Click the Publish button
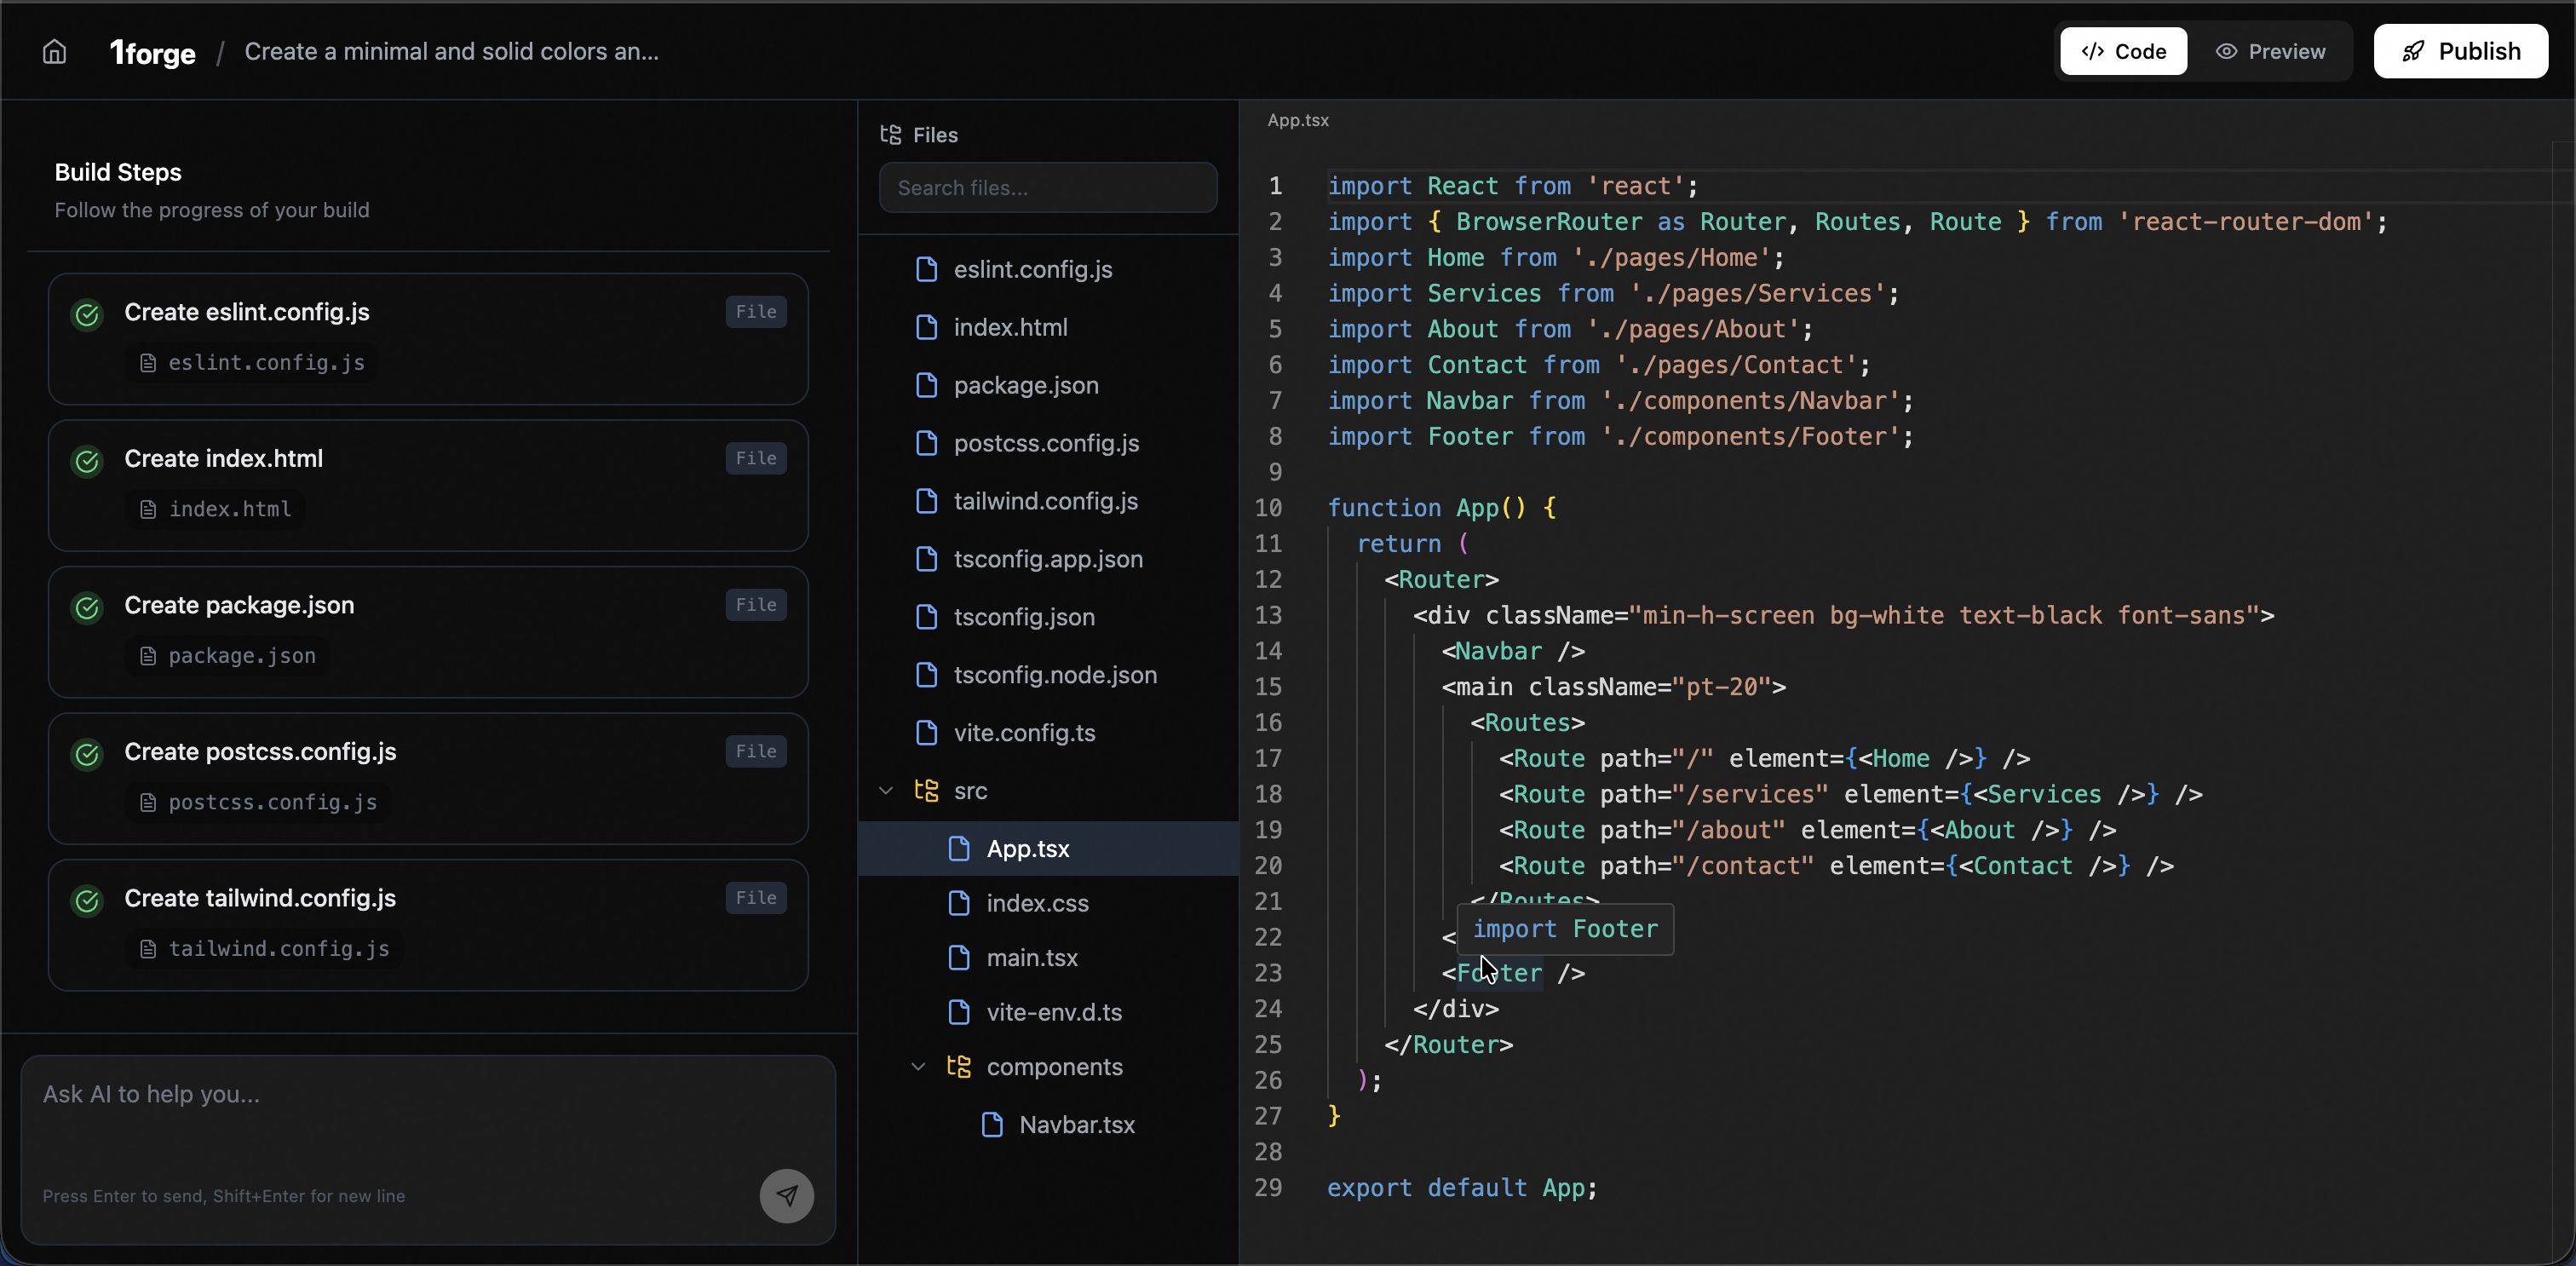Viewport: 2576px width, 1266px height. coord(2460,51)
